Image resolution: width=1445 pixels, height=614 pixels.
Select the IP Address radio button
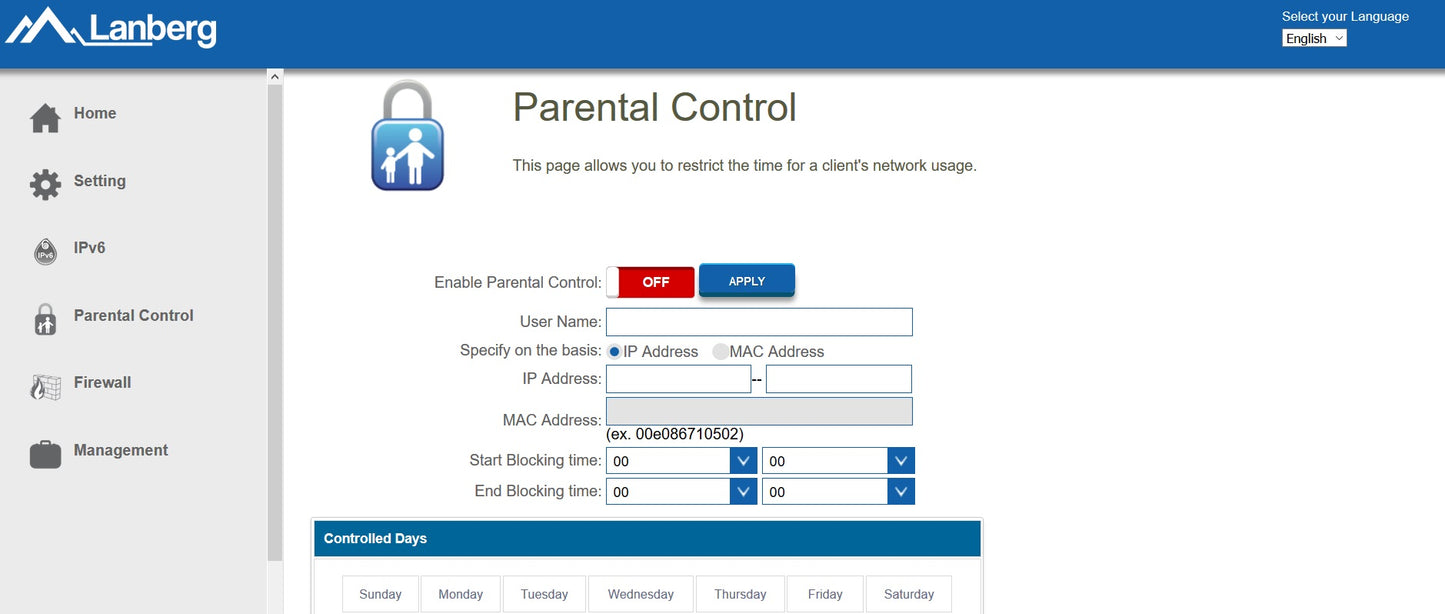[614, 352]
